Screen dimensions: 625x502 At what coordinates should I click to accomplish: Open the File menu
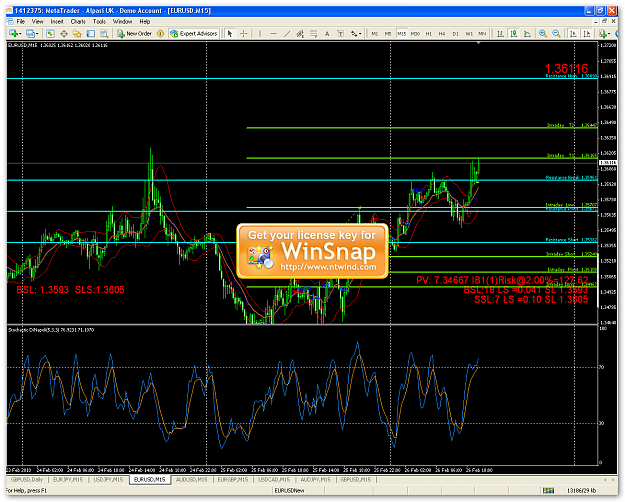[21, 22]
